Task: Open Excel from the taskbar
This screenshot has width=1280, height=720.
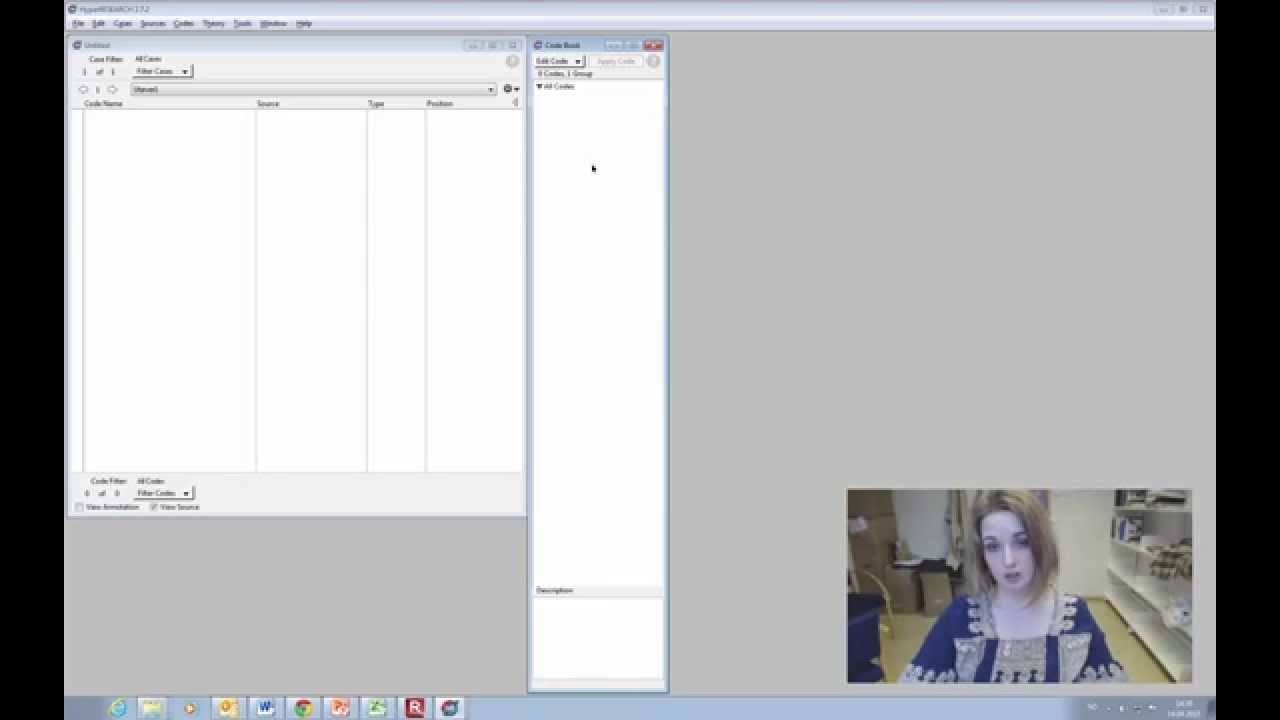Action: click(x=377, y=708)
